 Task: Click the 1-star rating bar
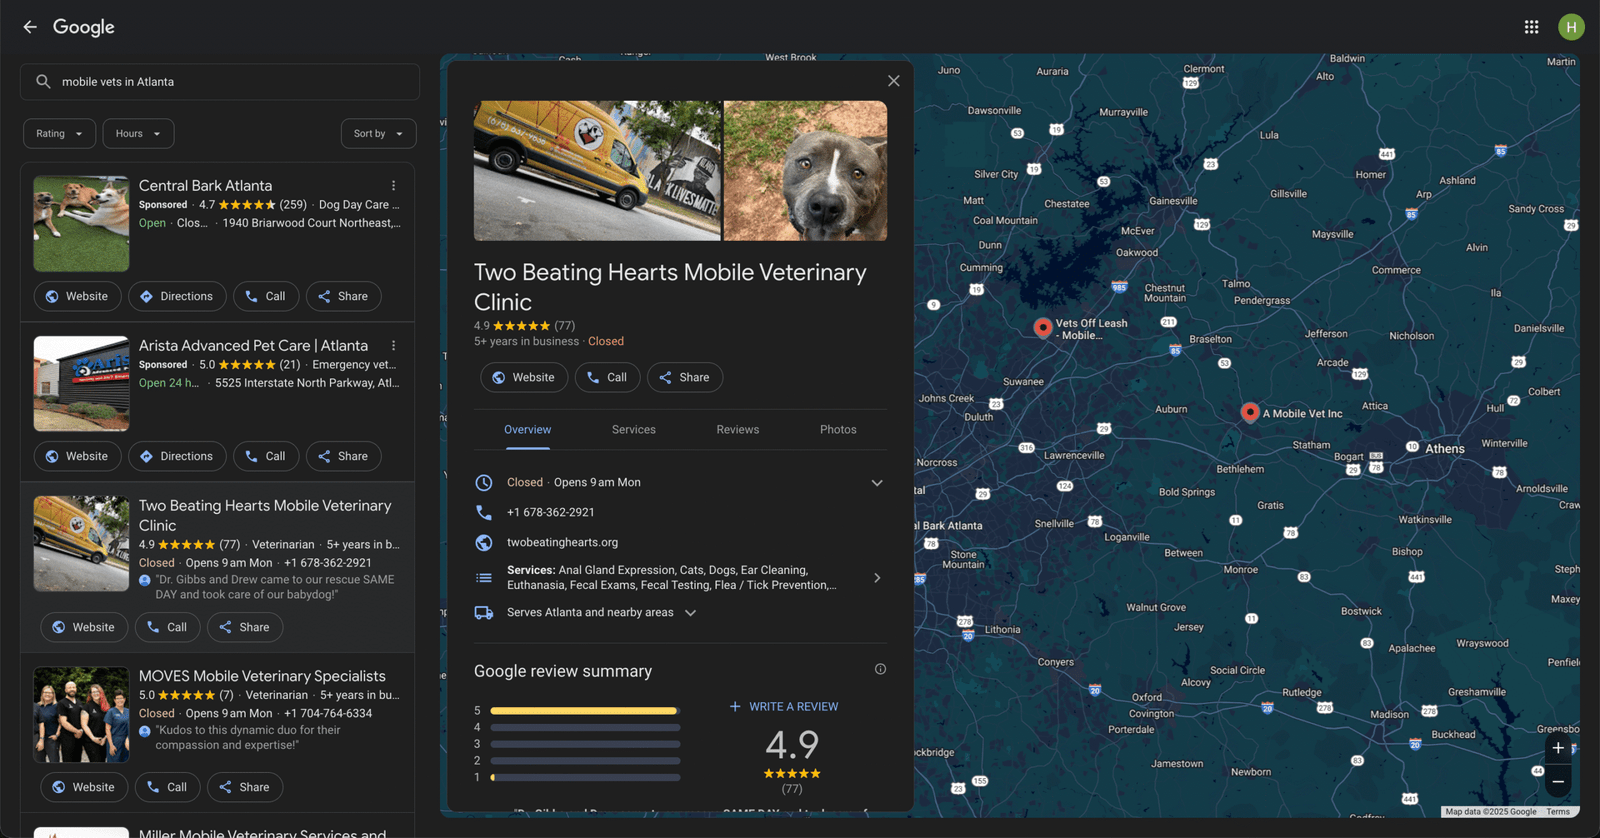pos(585,777)
